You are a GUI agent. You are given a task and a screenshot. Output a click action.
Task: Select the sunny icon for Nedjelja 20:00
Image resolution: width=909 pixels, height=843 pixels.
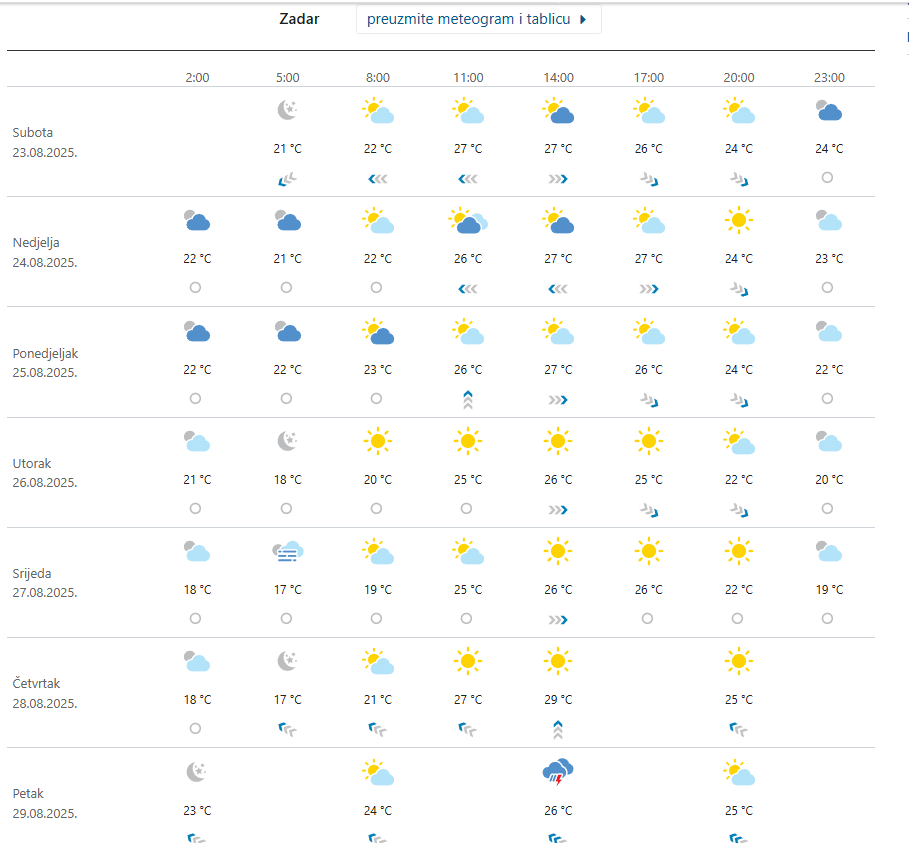coord(738,220)
